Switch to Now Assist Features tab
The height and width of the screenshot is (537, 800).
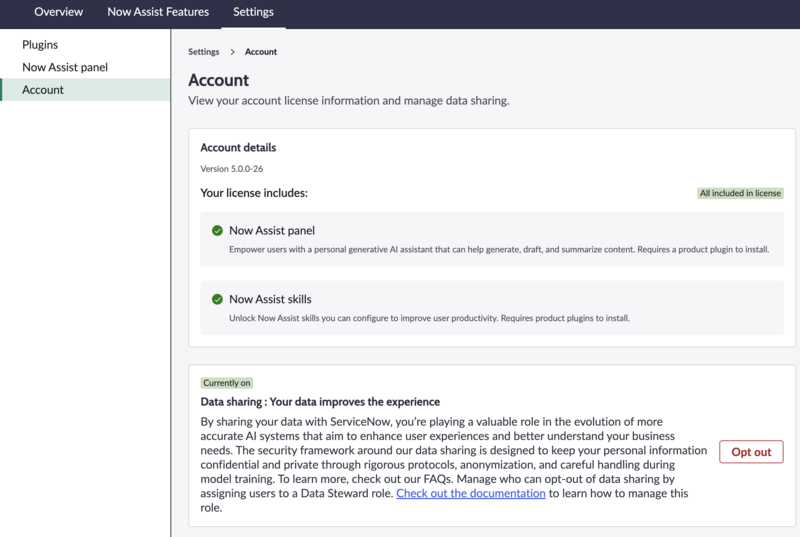click(x=158, y=12)
